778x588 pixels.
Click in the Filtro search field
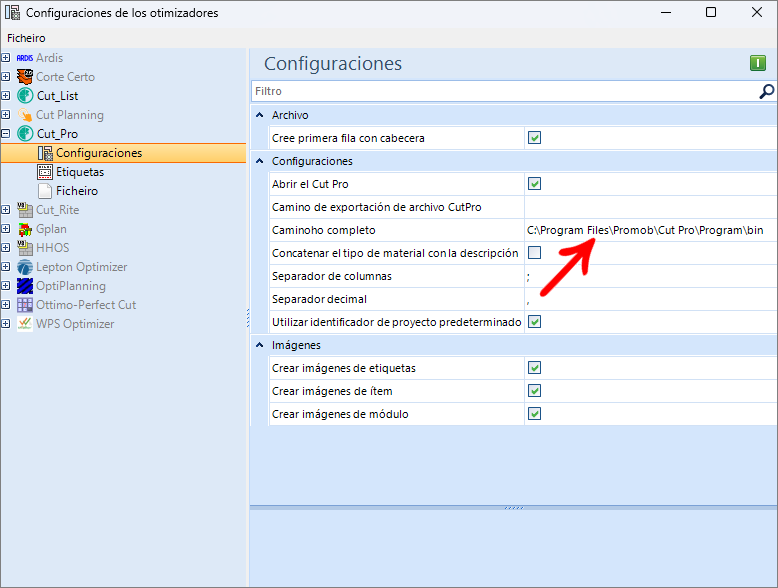coord(504,91)
